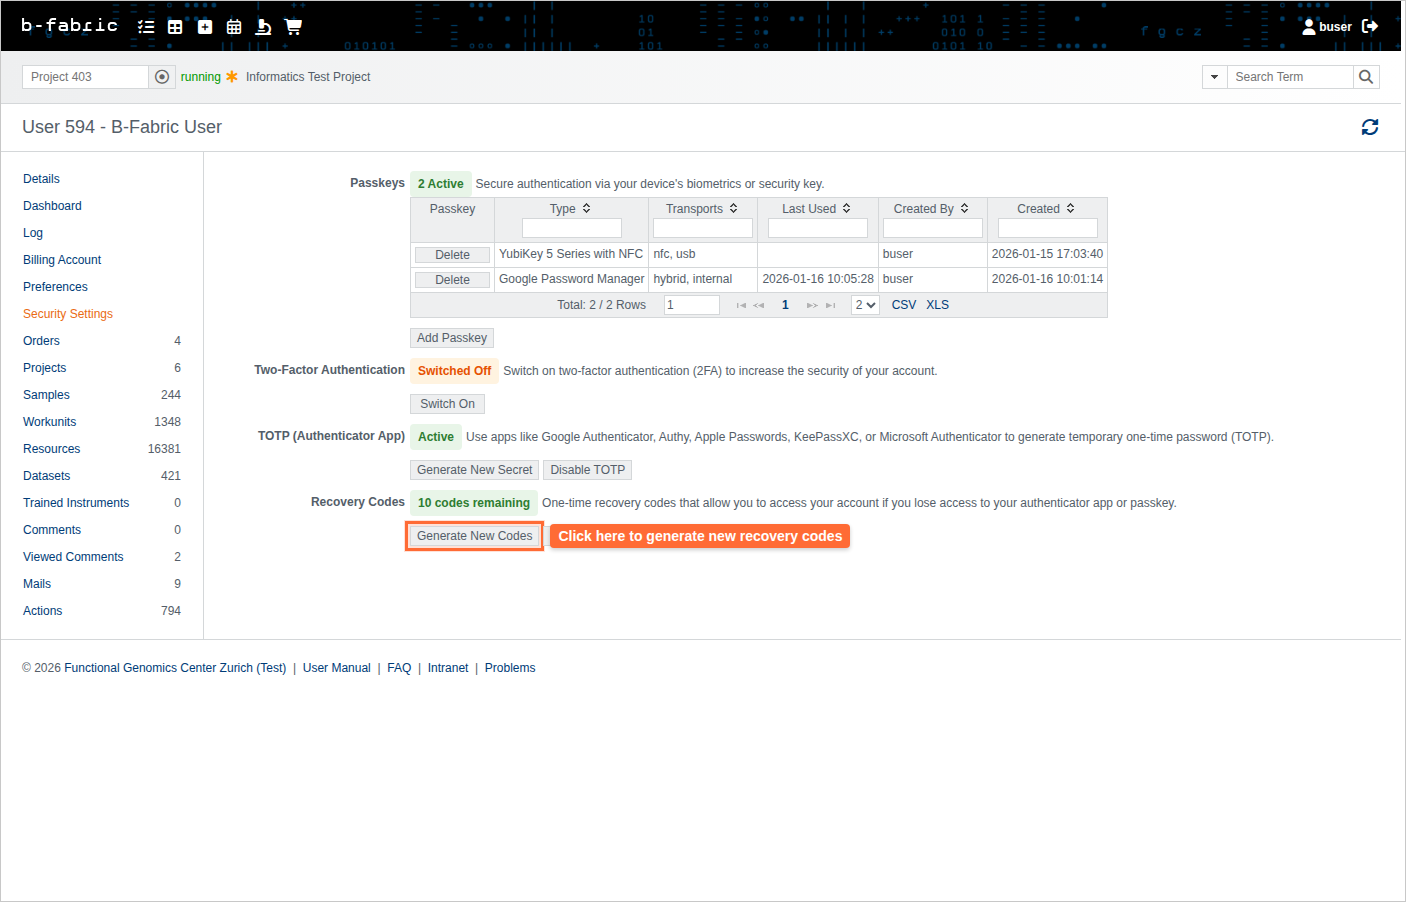The width and height of the screenshot is (1406, 902).
Task: Open the shopping cart icon
Action: coord(293,27)
